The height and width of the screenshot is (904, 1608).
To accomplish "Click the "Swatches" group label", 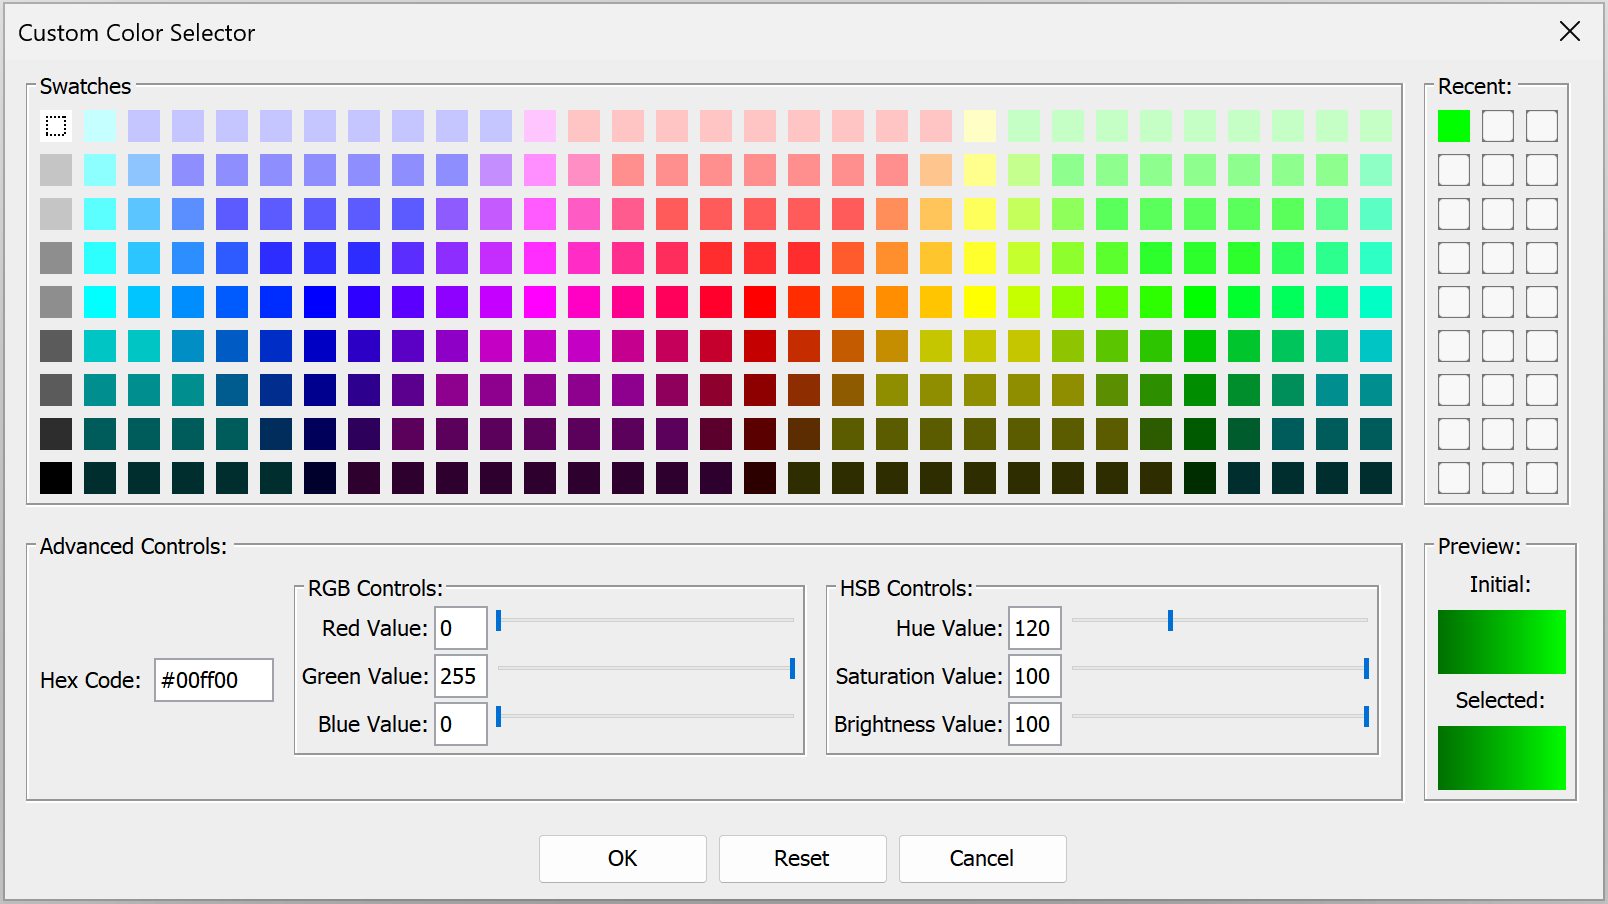I will coord(85,86).
